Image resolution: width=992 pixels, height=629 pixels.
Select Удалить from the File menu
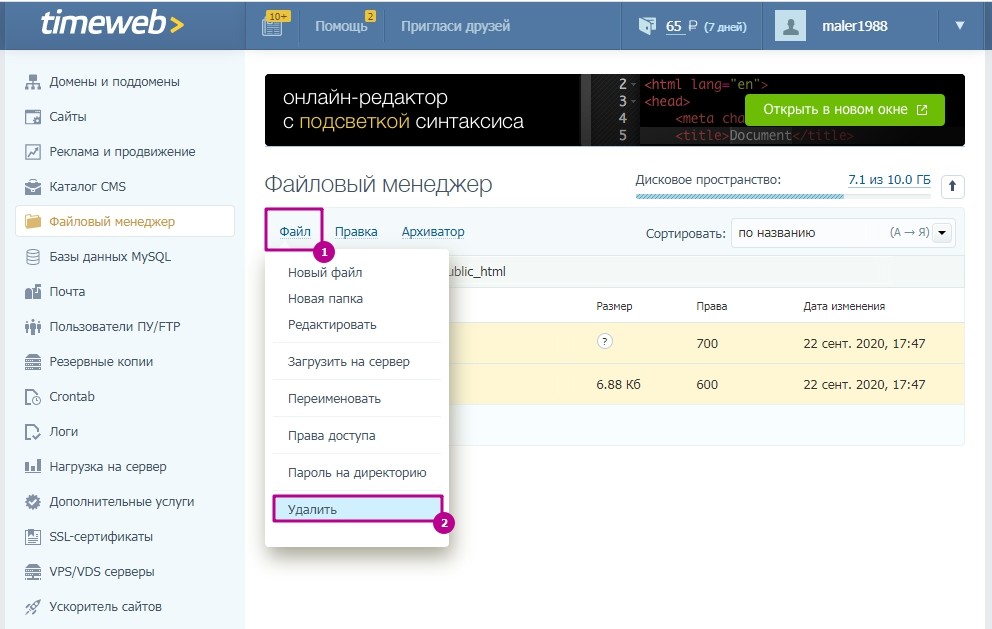(x=357, y=509)
